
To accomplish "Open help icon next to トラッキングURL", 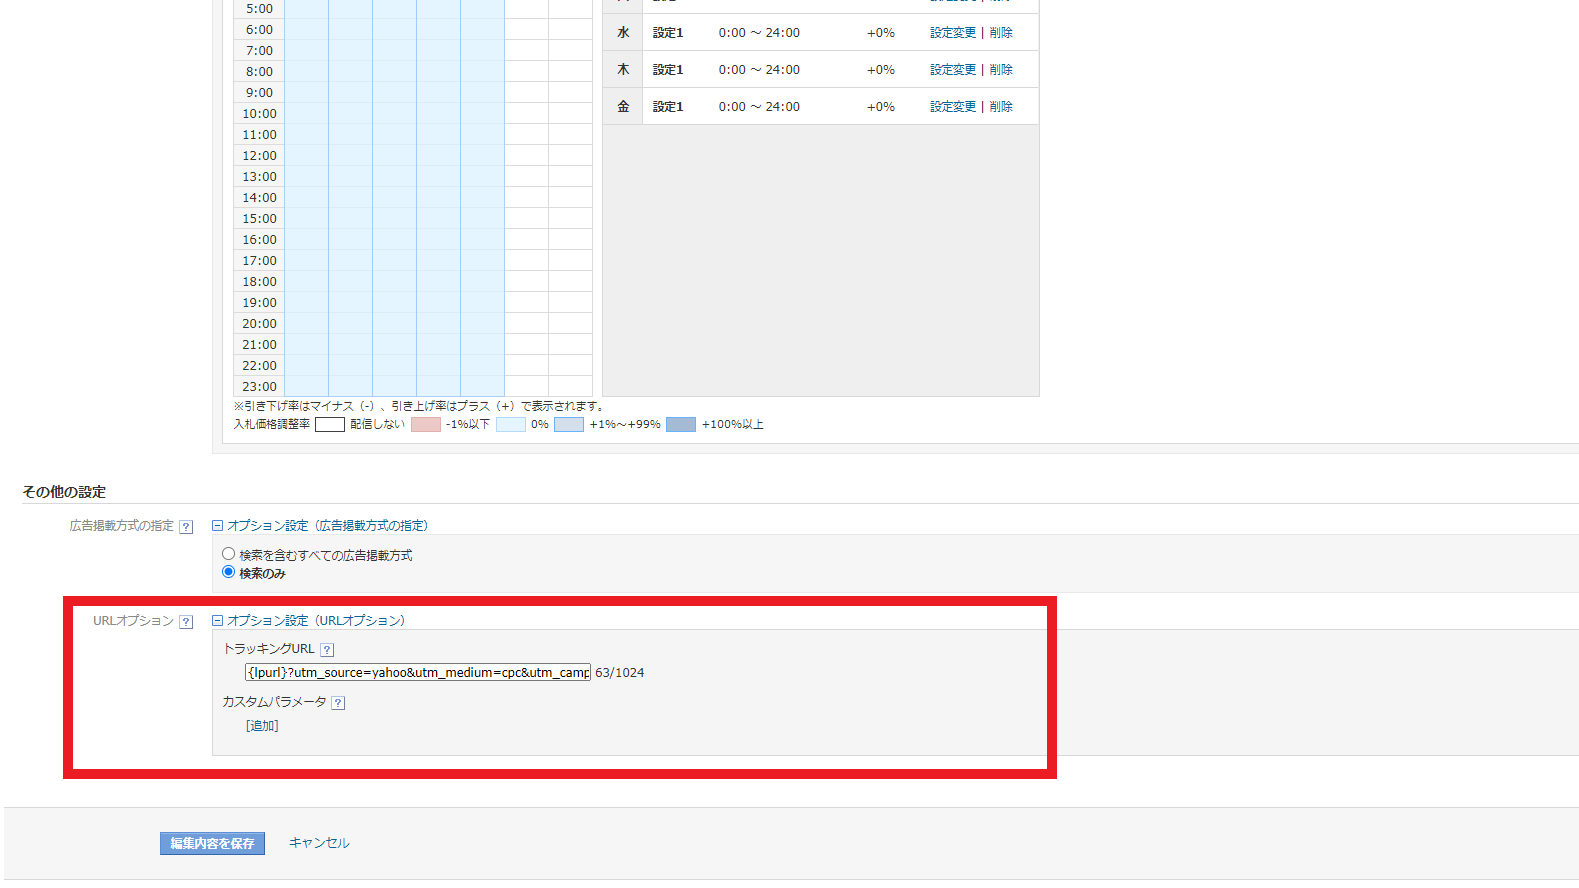I will [327, 650].
